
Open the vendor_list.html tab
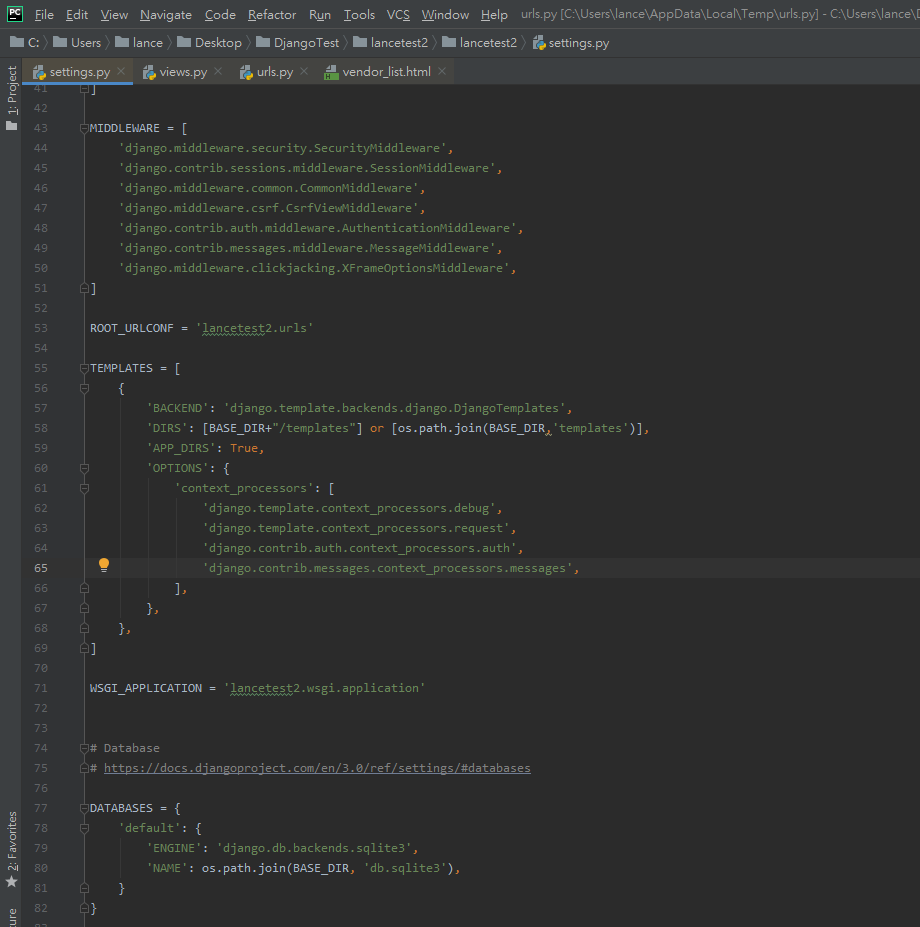click(386, 72)
